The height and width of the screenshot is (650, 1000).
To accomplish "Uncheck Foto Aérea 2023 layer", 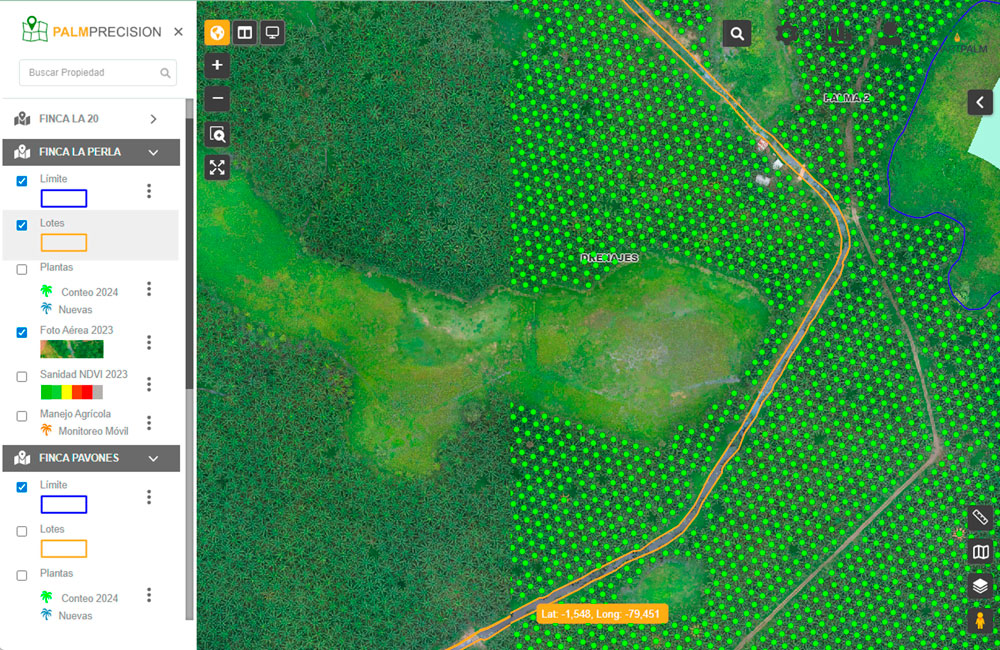I will pos(22,332).
